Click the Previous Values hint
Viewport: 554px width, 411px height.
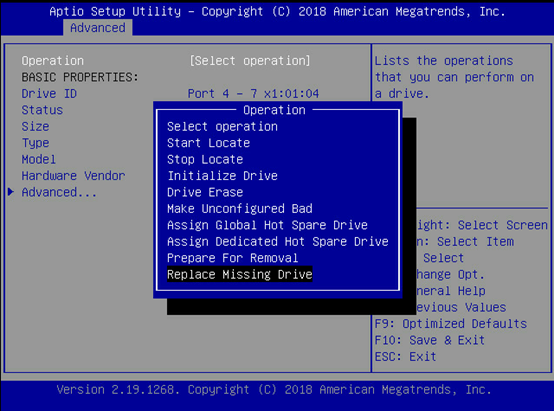[x=461, y=307]
